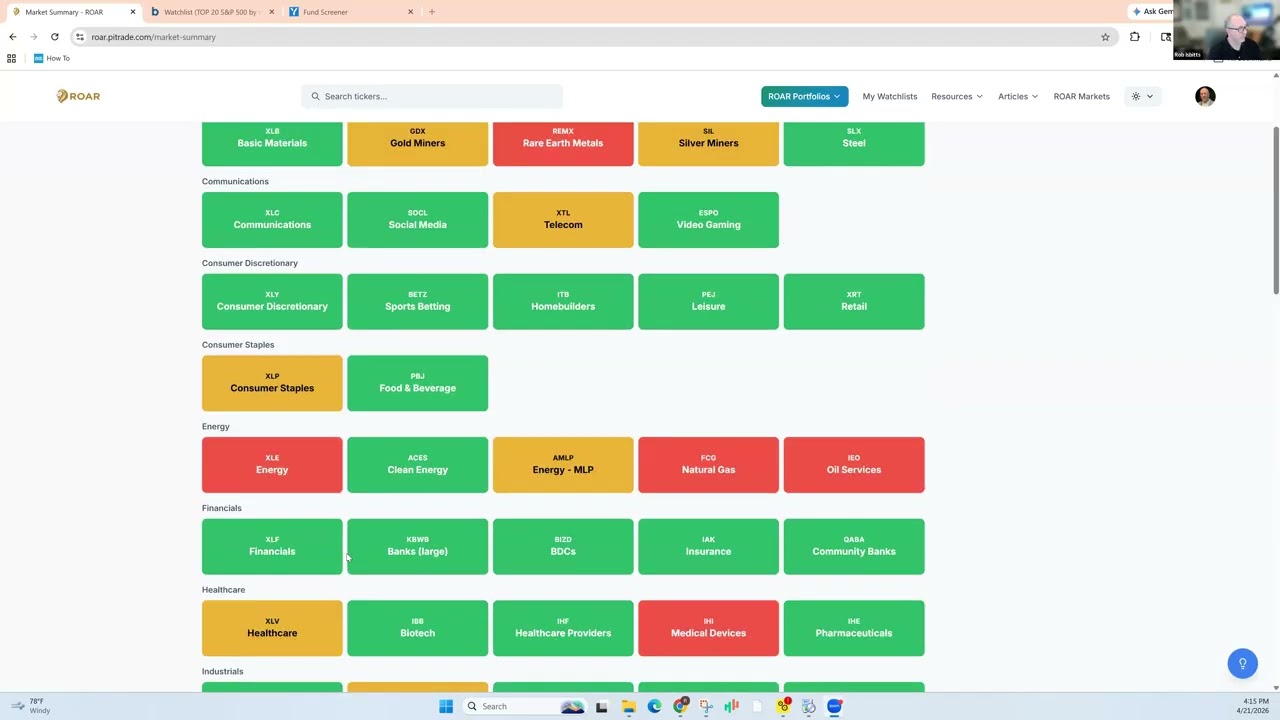Click the Windows taskbar Search box

tap(527, 706)
